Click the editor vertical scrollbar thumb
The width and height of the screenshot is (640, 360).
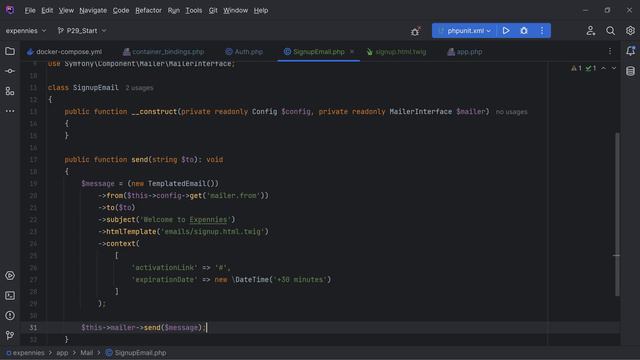click(617, 214)
